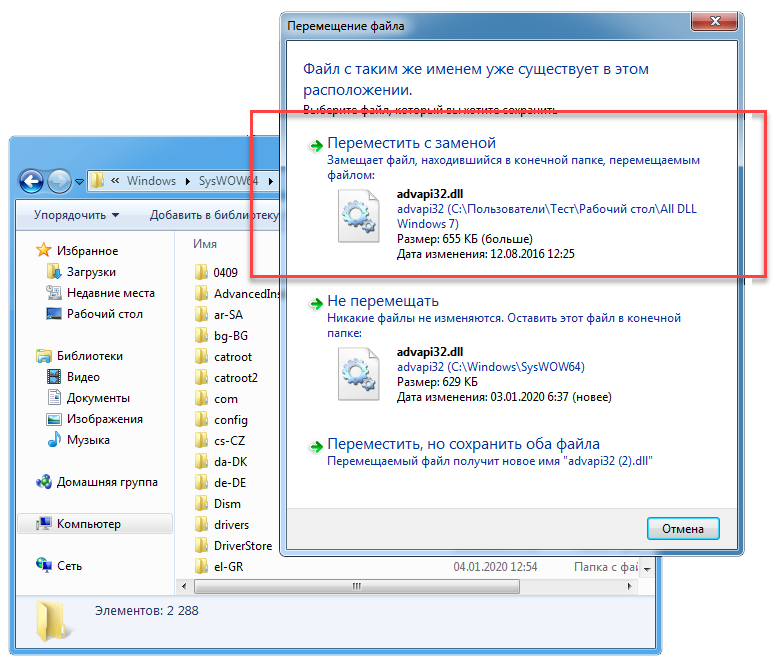Click the horizontal scrollbar thumb
This screenshot has width=781, height=662.
[357, 586]
